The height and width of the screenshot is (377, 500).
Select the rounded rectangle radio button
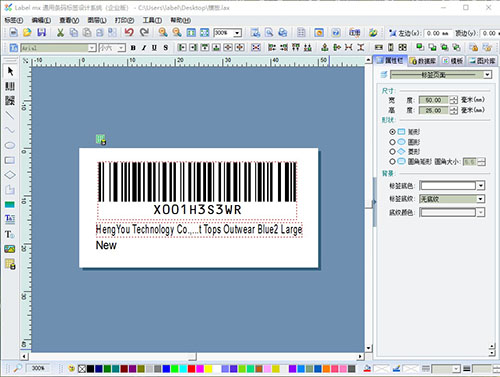(392, 162)
